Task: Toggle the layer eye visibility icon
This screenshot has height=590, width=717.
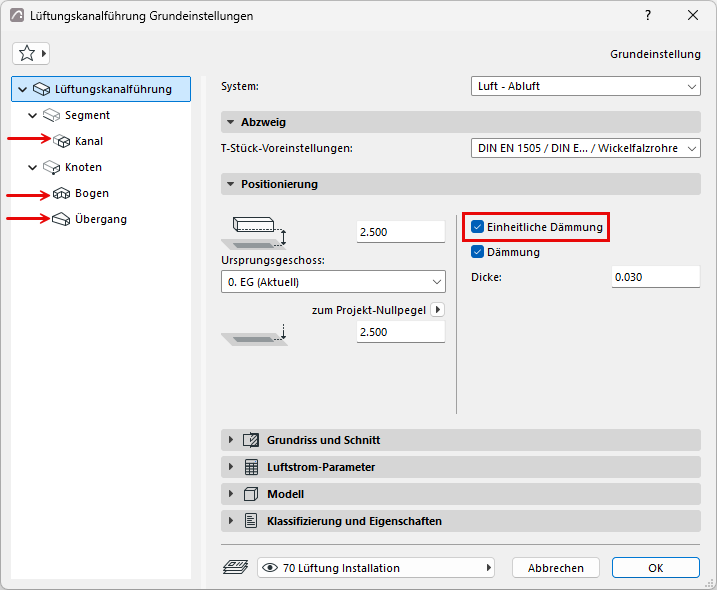Action: [270, 568]
